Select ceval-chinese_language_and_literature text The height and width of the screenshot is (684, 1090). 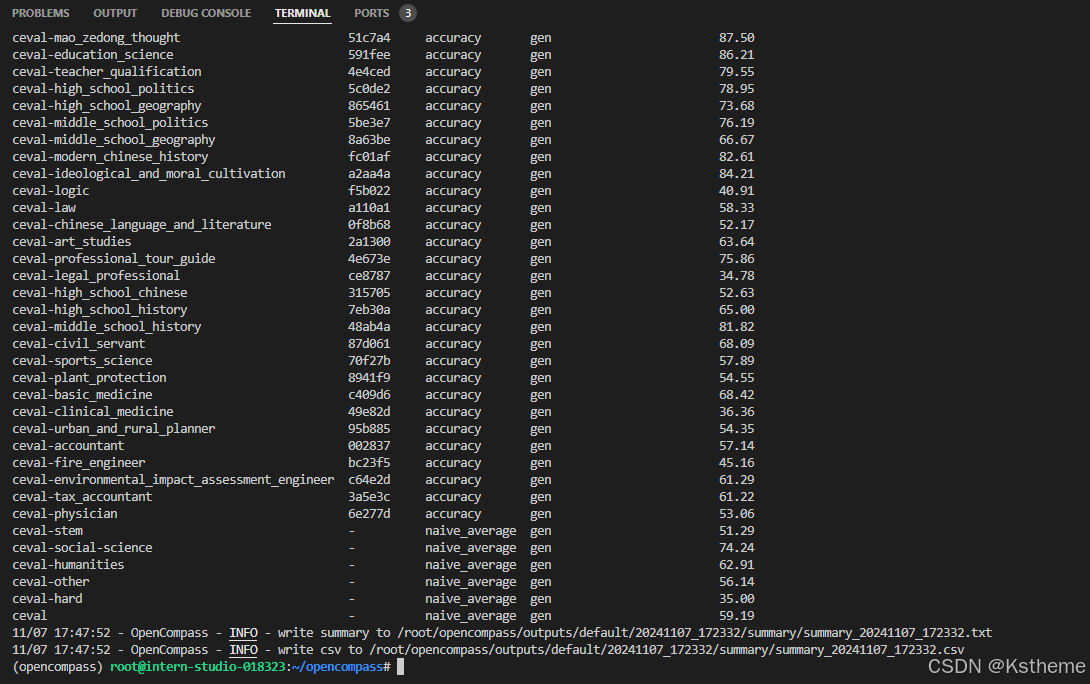[142, 225]
